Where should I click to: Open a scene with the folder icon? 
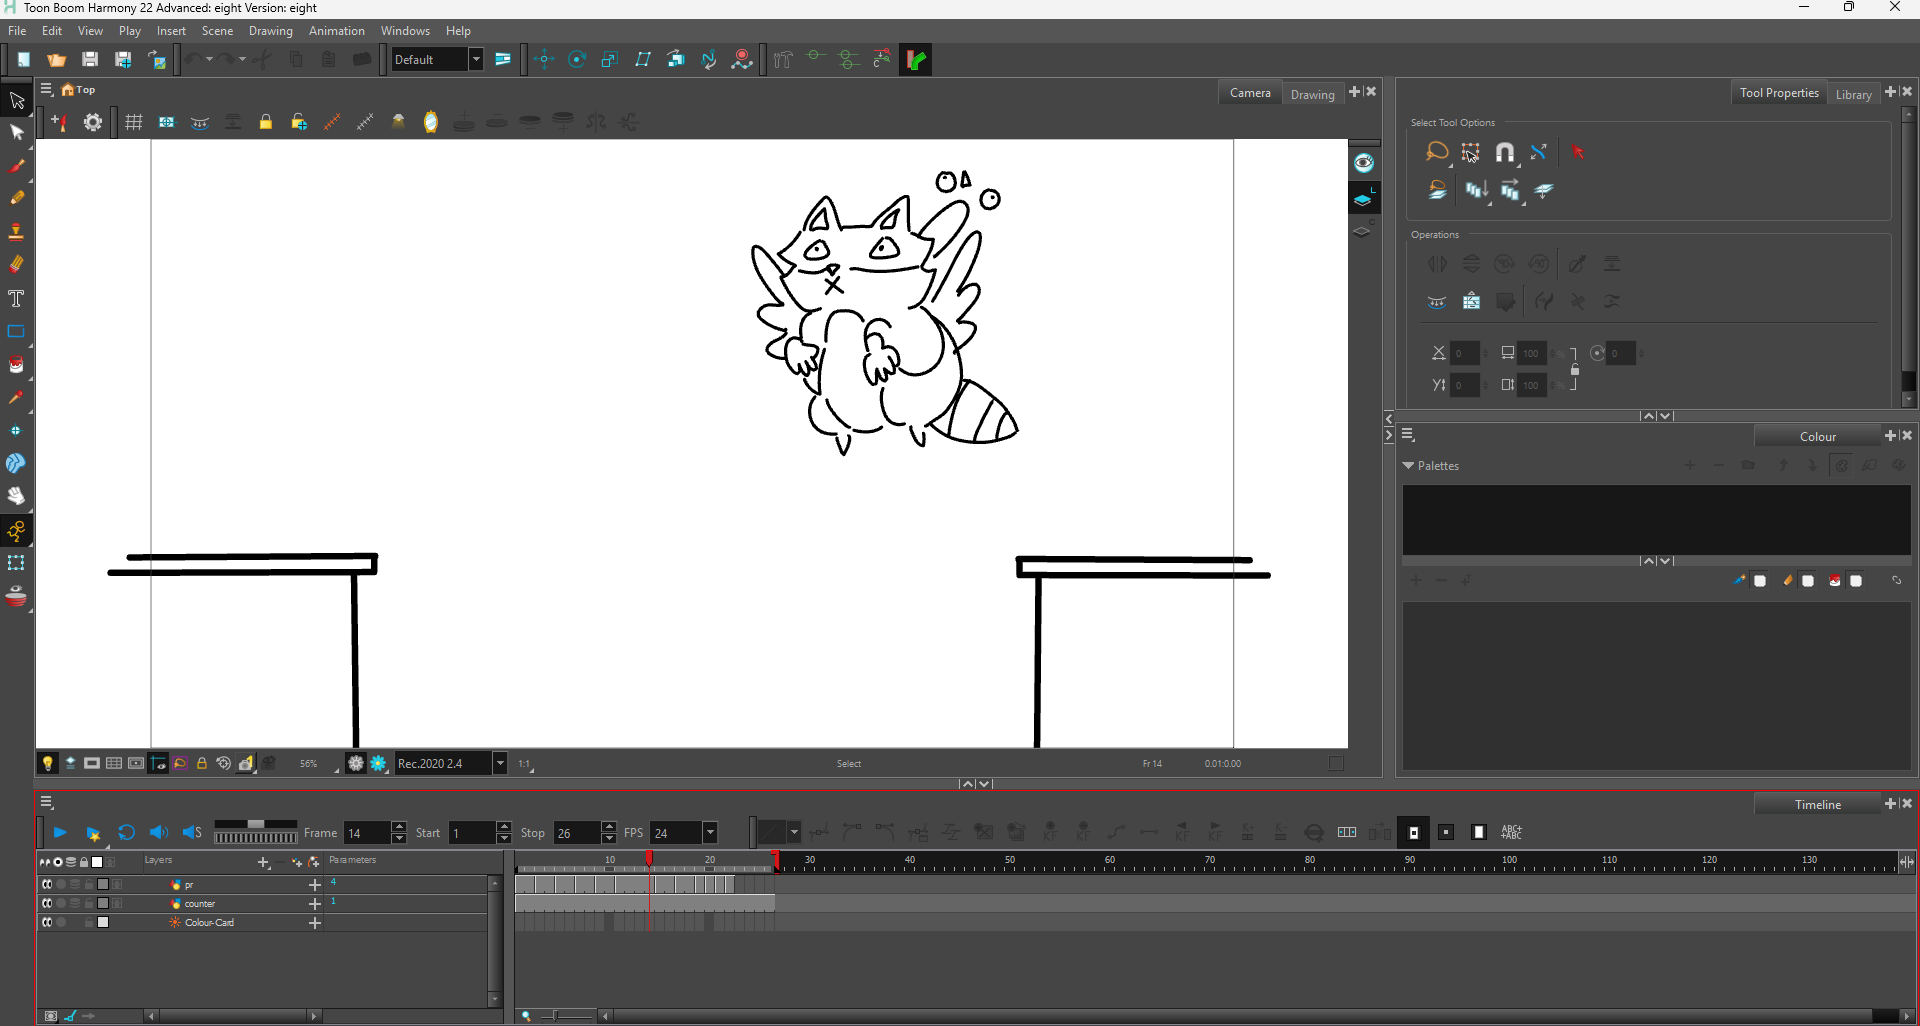(x=56, y=60)
